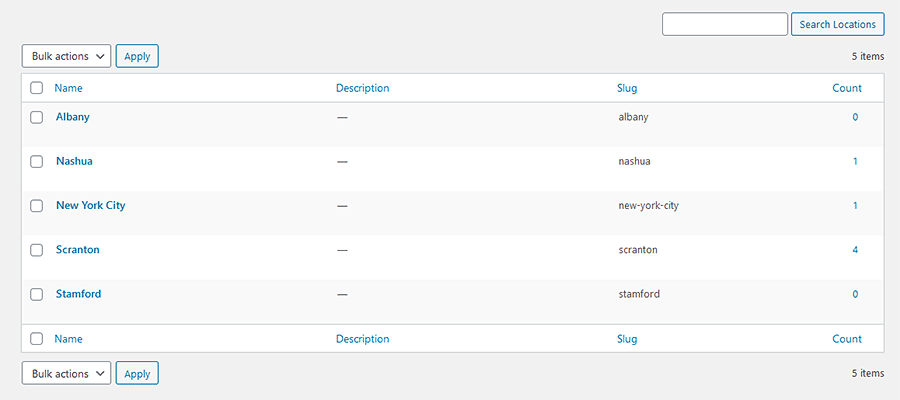Image resolution: width=900 pixels, height=400 pixels.
Task: Open the Albany location link
Action: click(73, 117)
